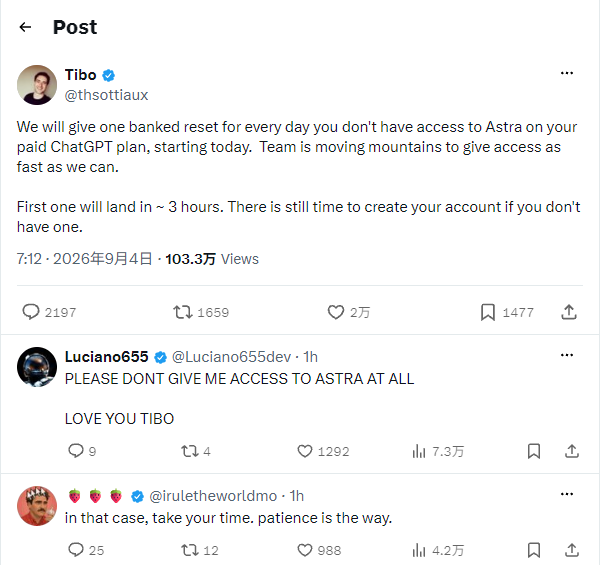Open Tibo's profile via @thsottiaux handle
This screenshot has height=565, width=605.
click(106, 95)
